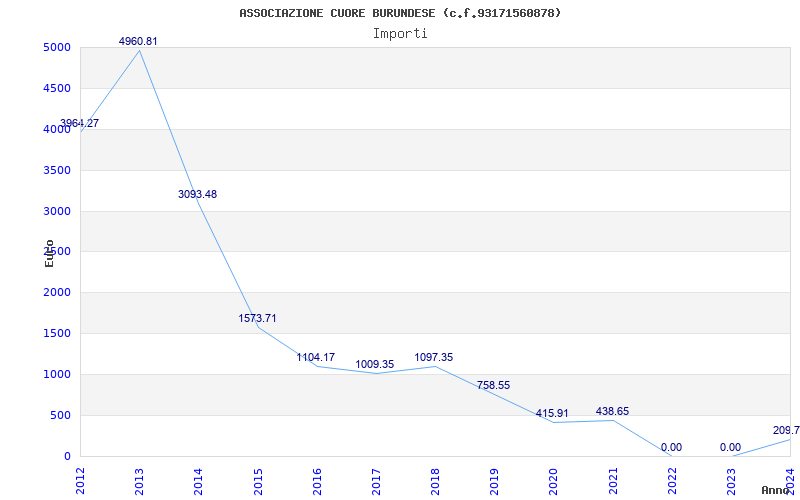Click the 2020 x-axis year label
The image size is (800, 500).
click(554, 481)
